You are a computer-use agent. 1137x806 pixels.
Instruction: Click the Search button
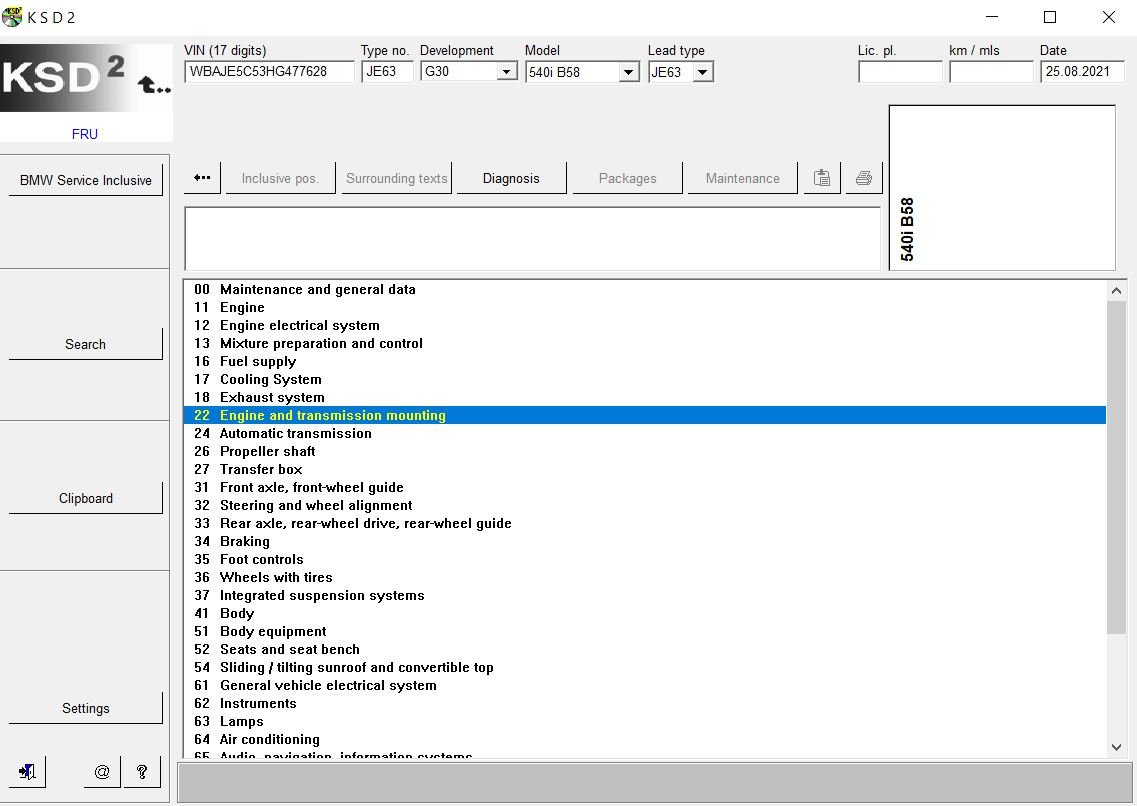86,344
